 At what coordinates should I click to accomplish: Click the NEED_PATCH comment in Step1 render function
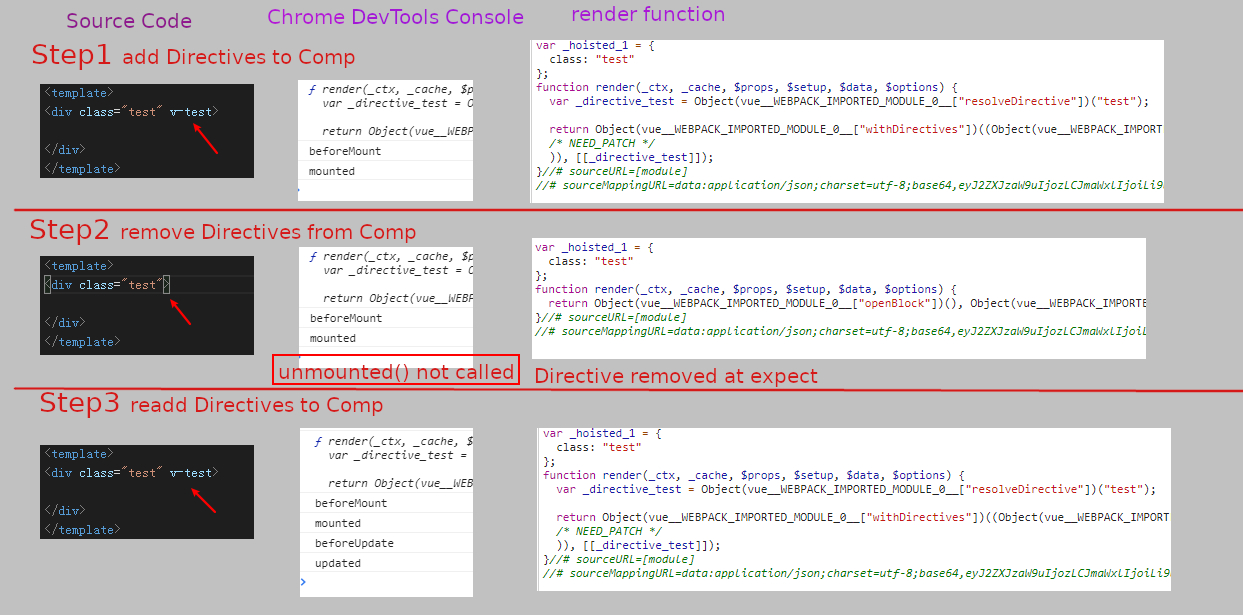click(602, 143)
